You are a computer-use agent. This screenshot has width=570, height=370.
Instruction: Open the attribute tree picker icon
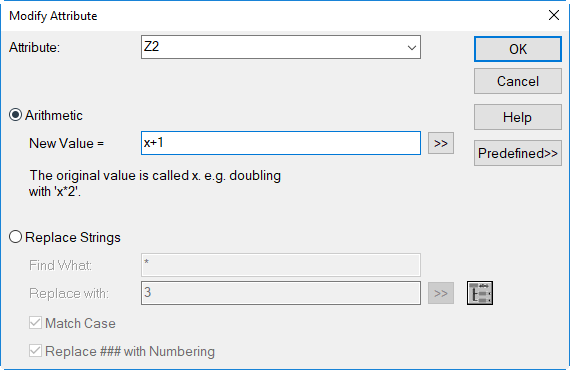coord(480,293)
